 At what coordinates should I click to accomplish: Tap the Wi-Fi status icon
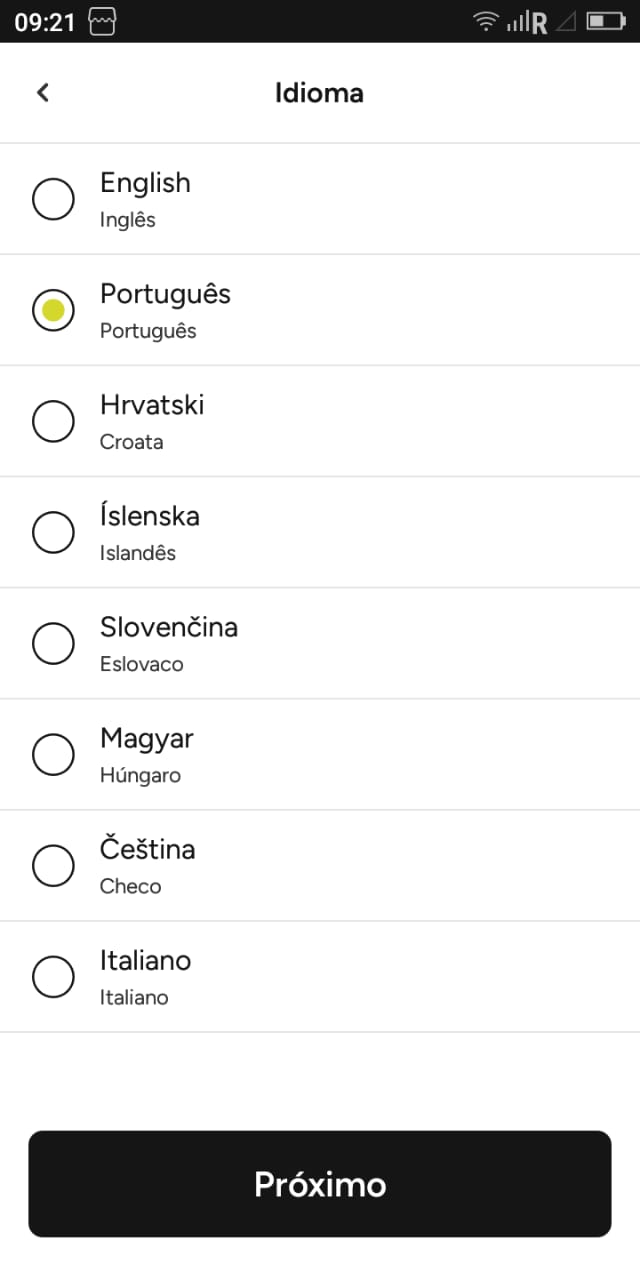[486, 21]
